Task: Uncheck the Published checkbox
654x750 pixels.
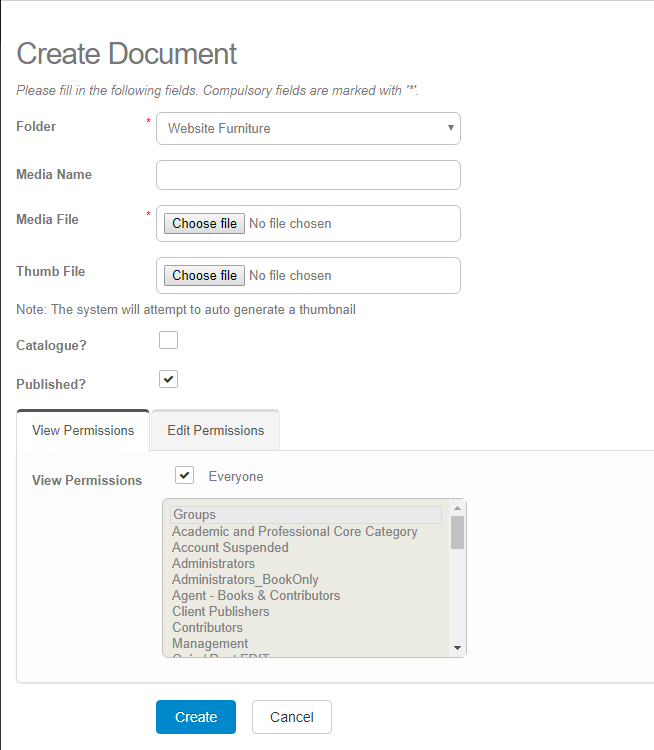Action: click(x=169, y=379)
